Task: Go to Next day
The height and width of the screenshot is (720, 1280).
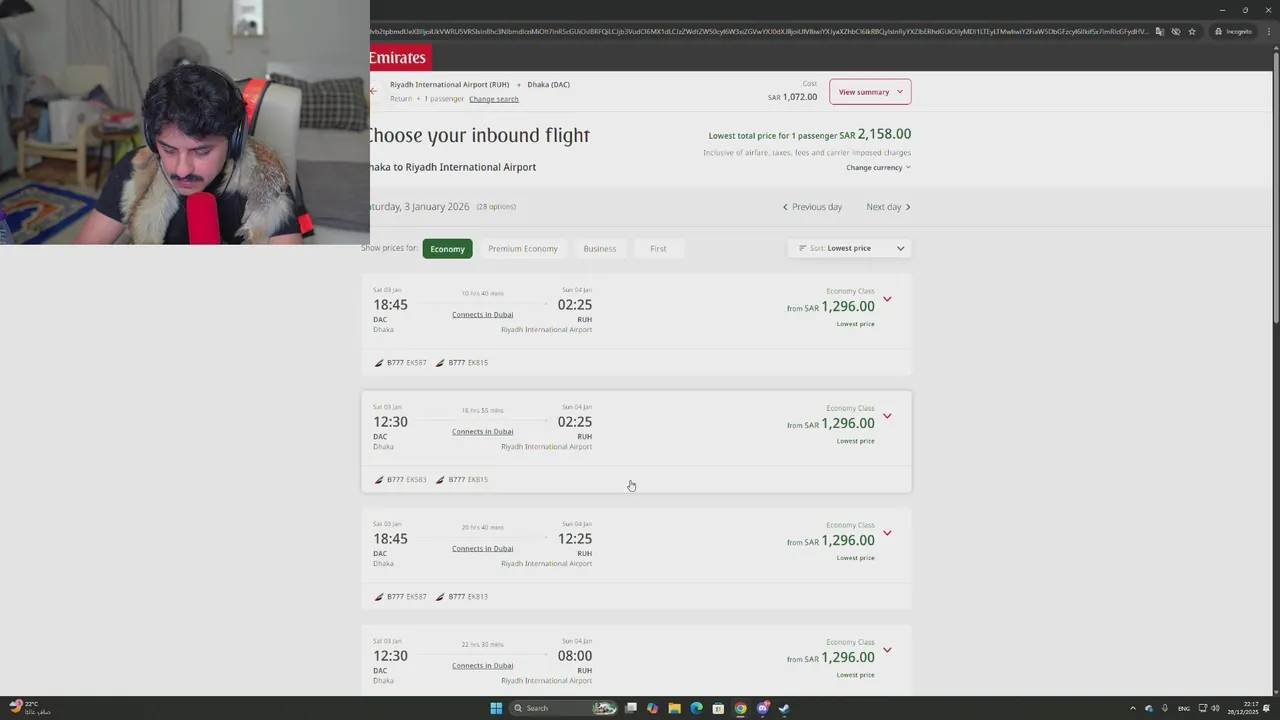Action: click(x=888, y=207)
